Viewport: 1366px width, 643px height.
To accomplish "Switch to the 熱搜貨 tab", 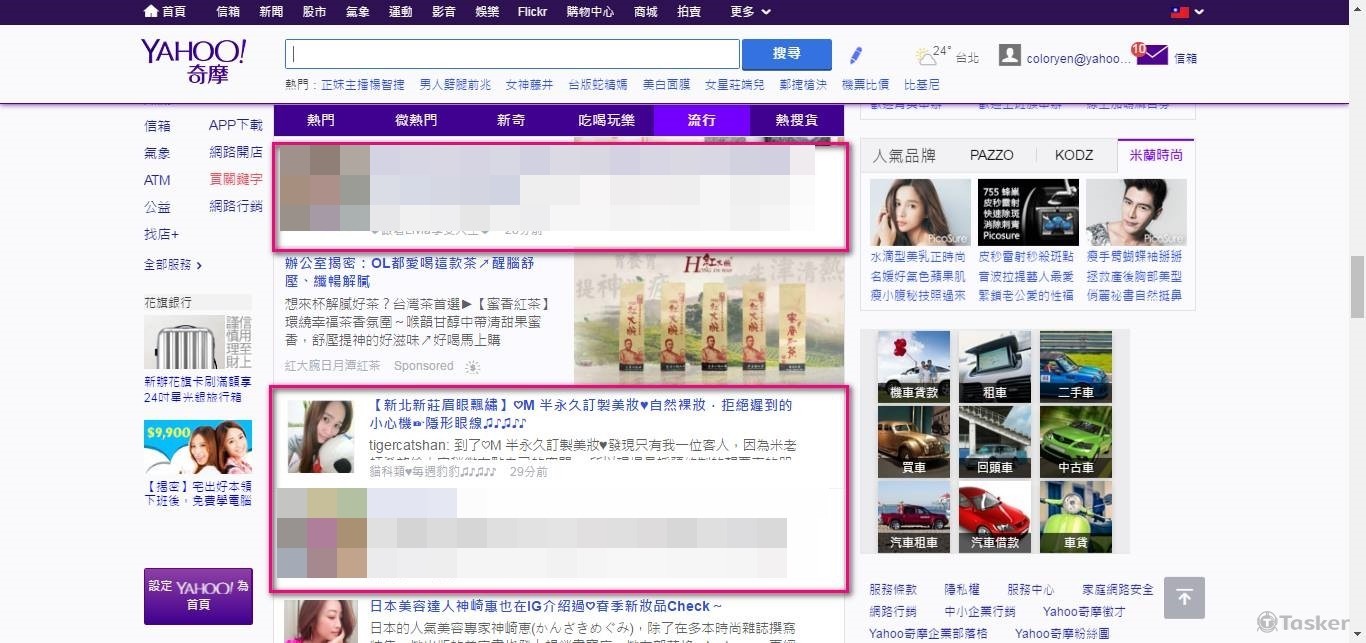I will click(797, 120).
